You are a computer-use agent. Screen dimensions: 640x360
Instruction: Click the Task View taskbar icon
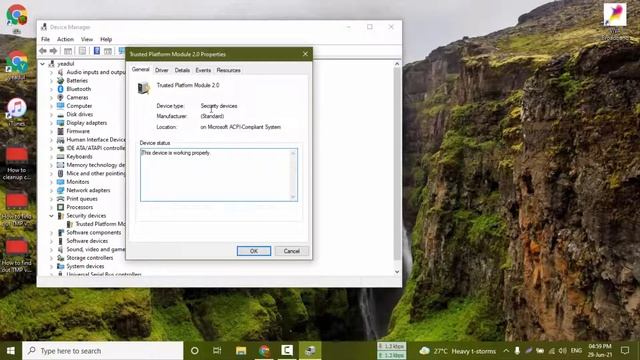point(217,351)
